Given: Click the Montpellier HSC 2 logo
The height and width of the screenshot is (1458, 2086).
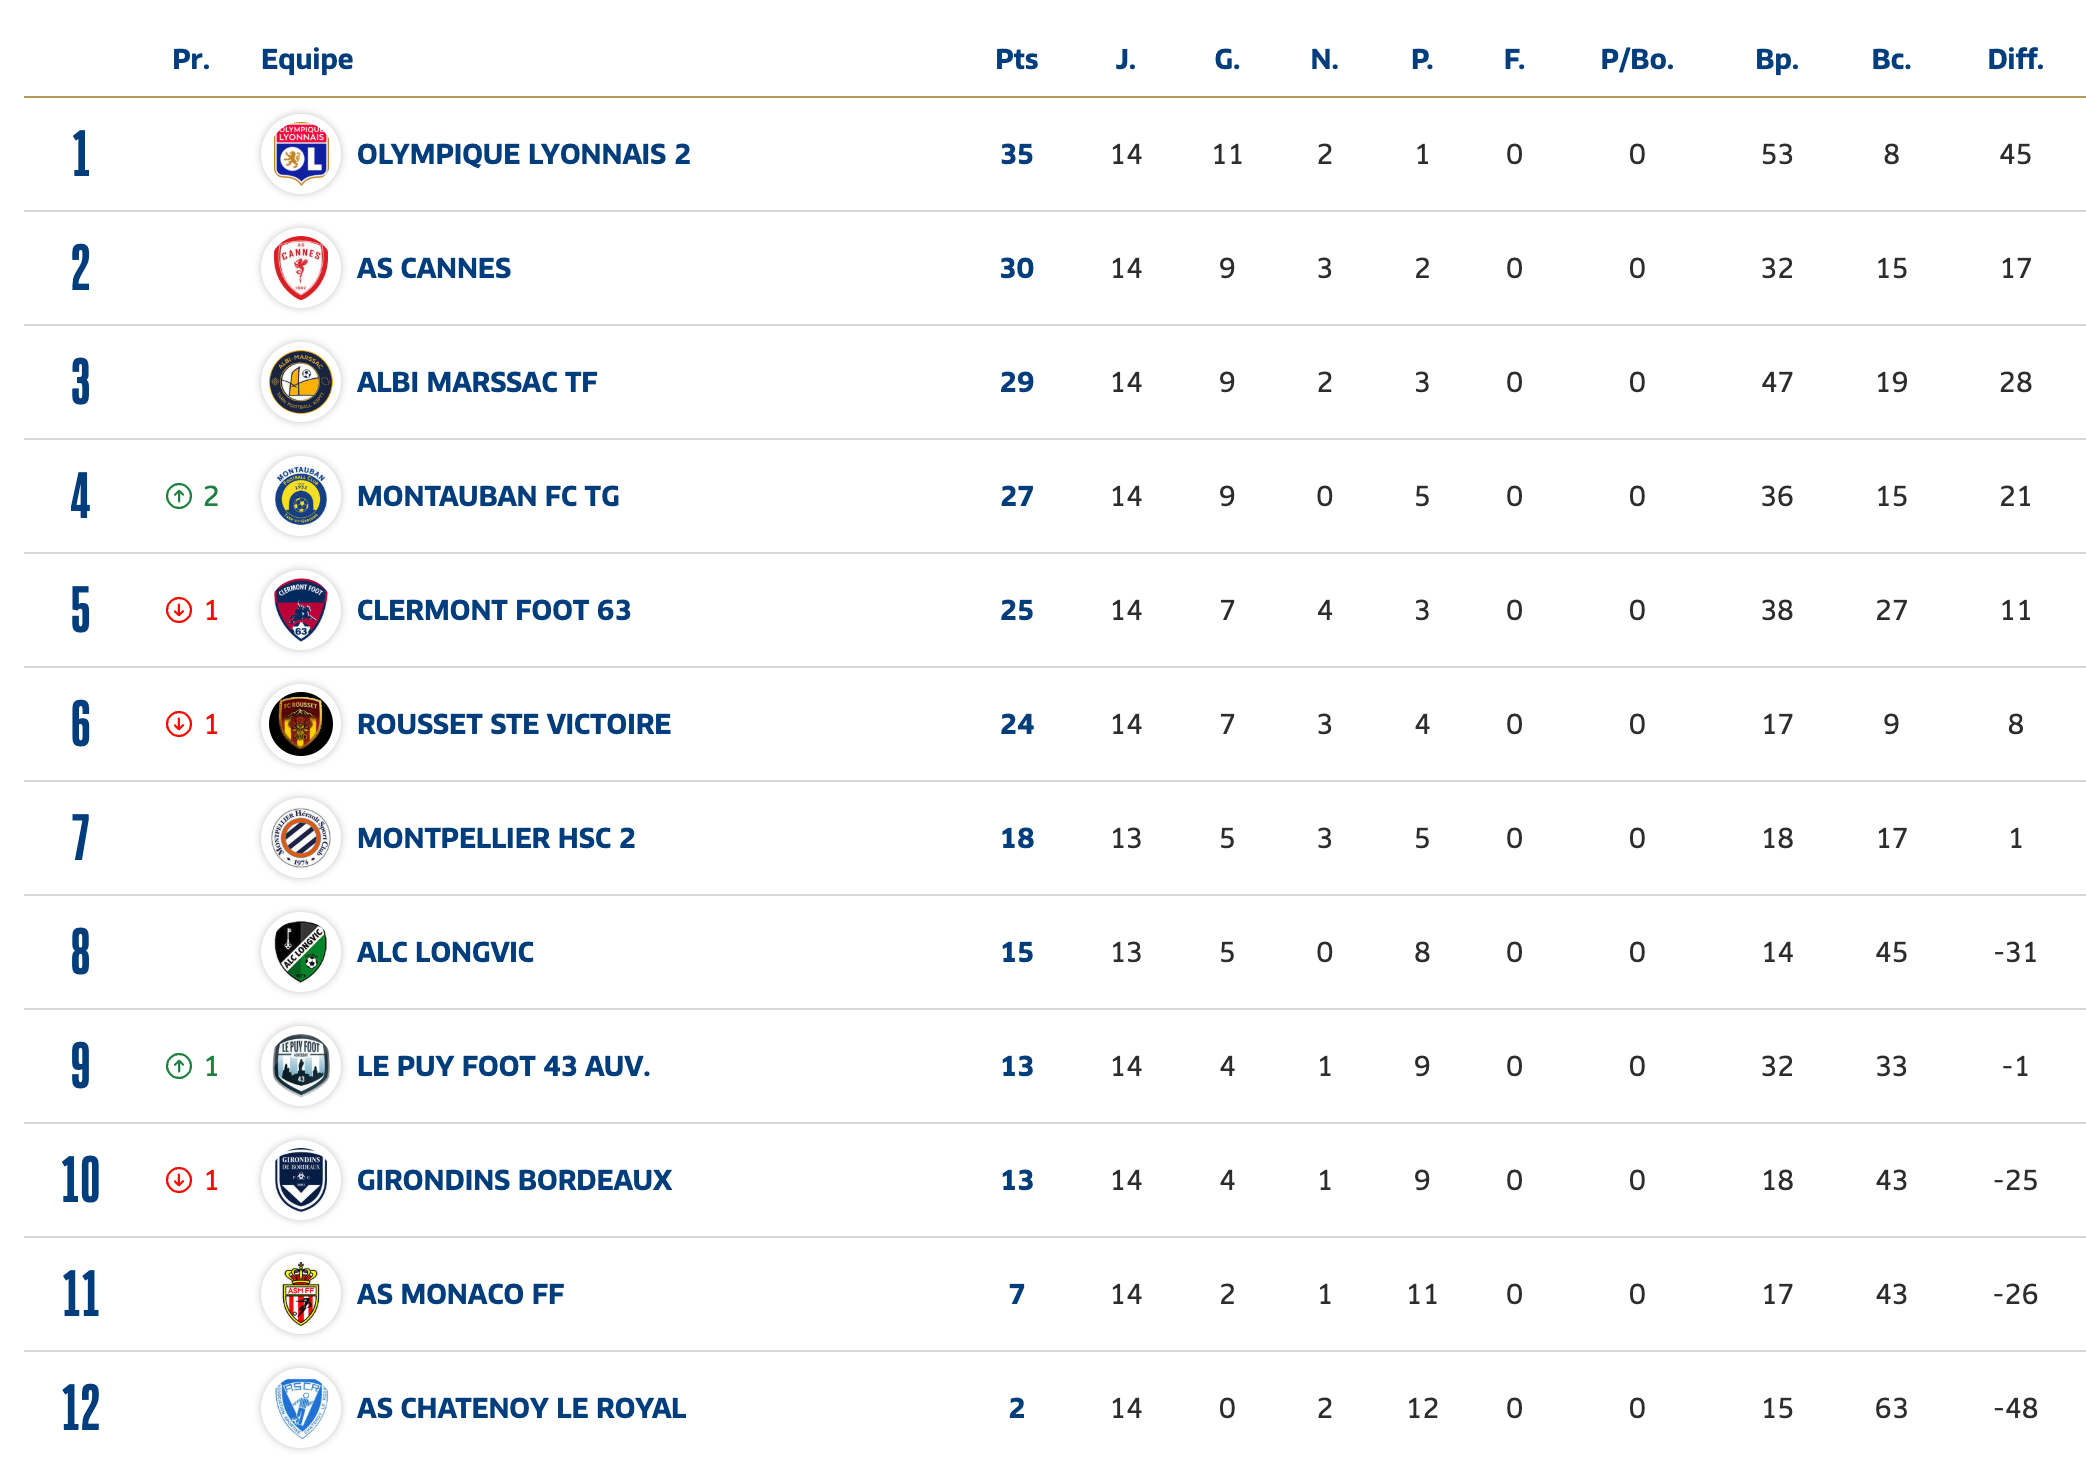Looking at the screenshot, I should pyautogui.click(x=301, y=838).
